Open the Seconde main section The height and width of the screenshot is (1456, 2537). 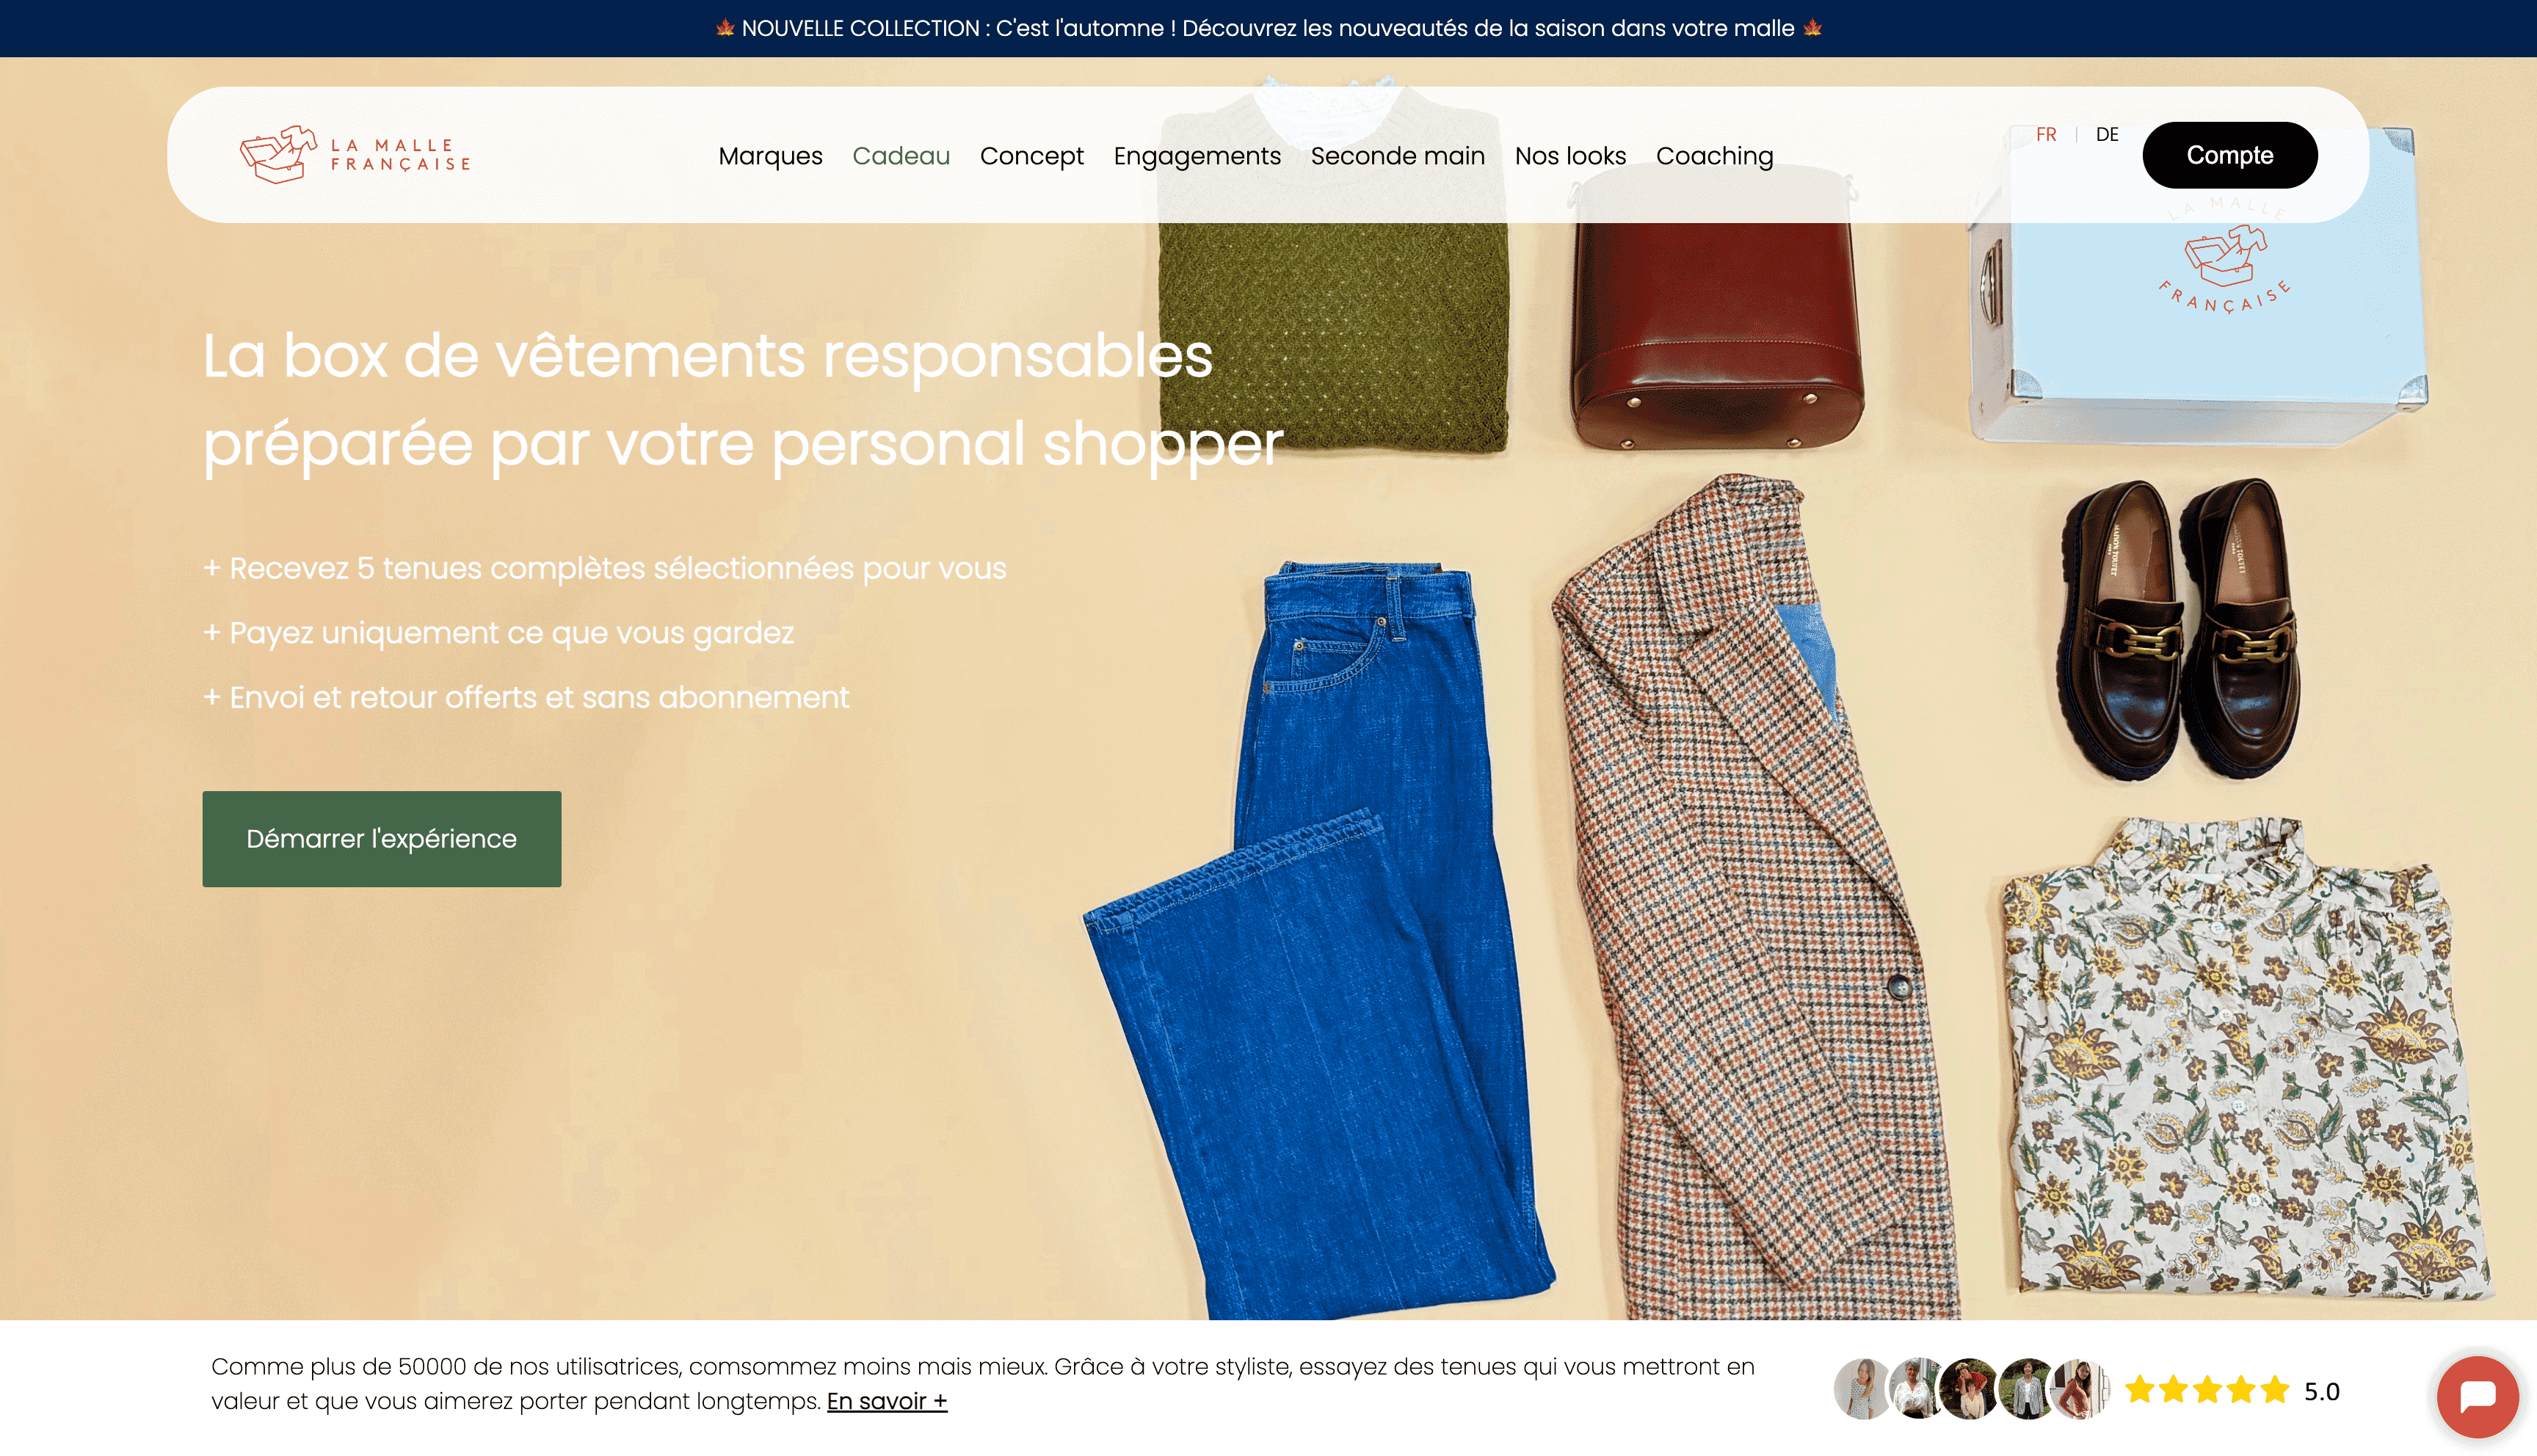(x=1397, y=156)
